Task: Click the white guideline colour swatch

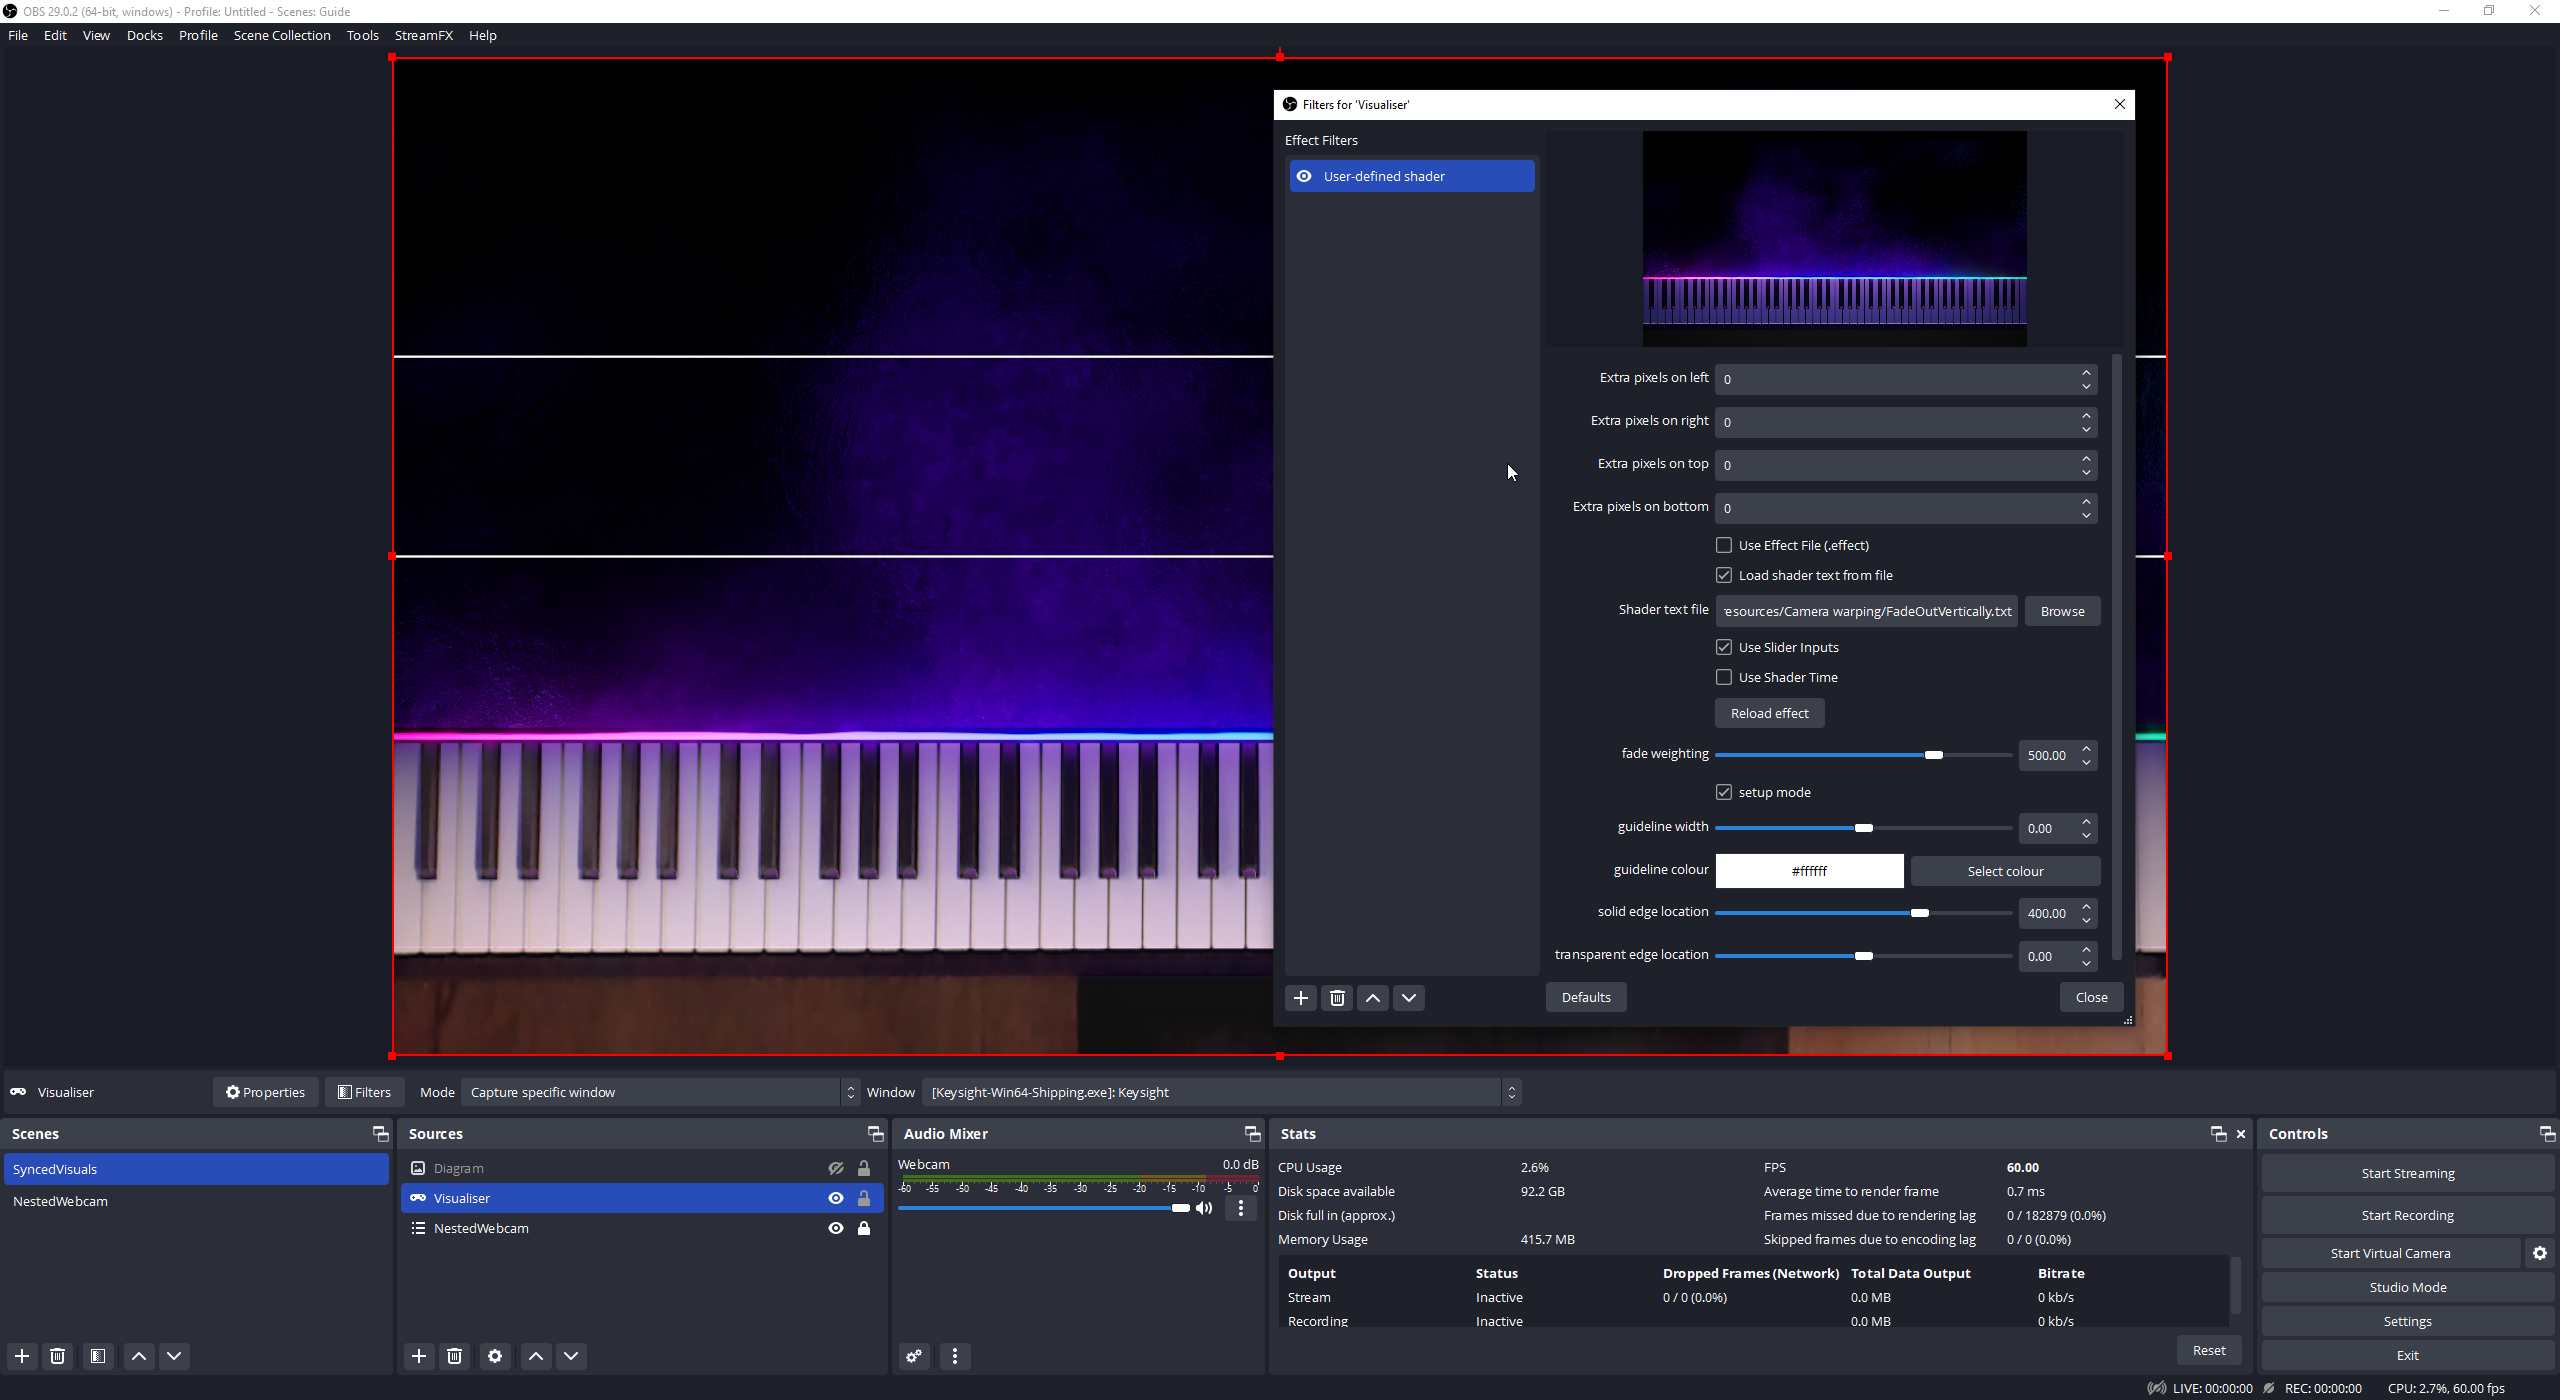Action: [x=1809, y=871]
